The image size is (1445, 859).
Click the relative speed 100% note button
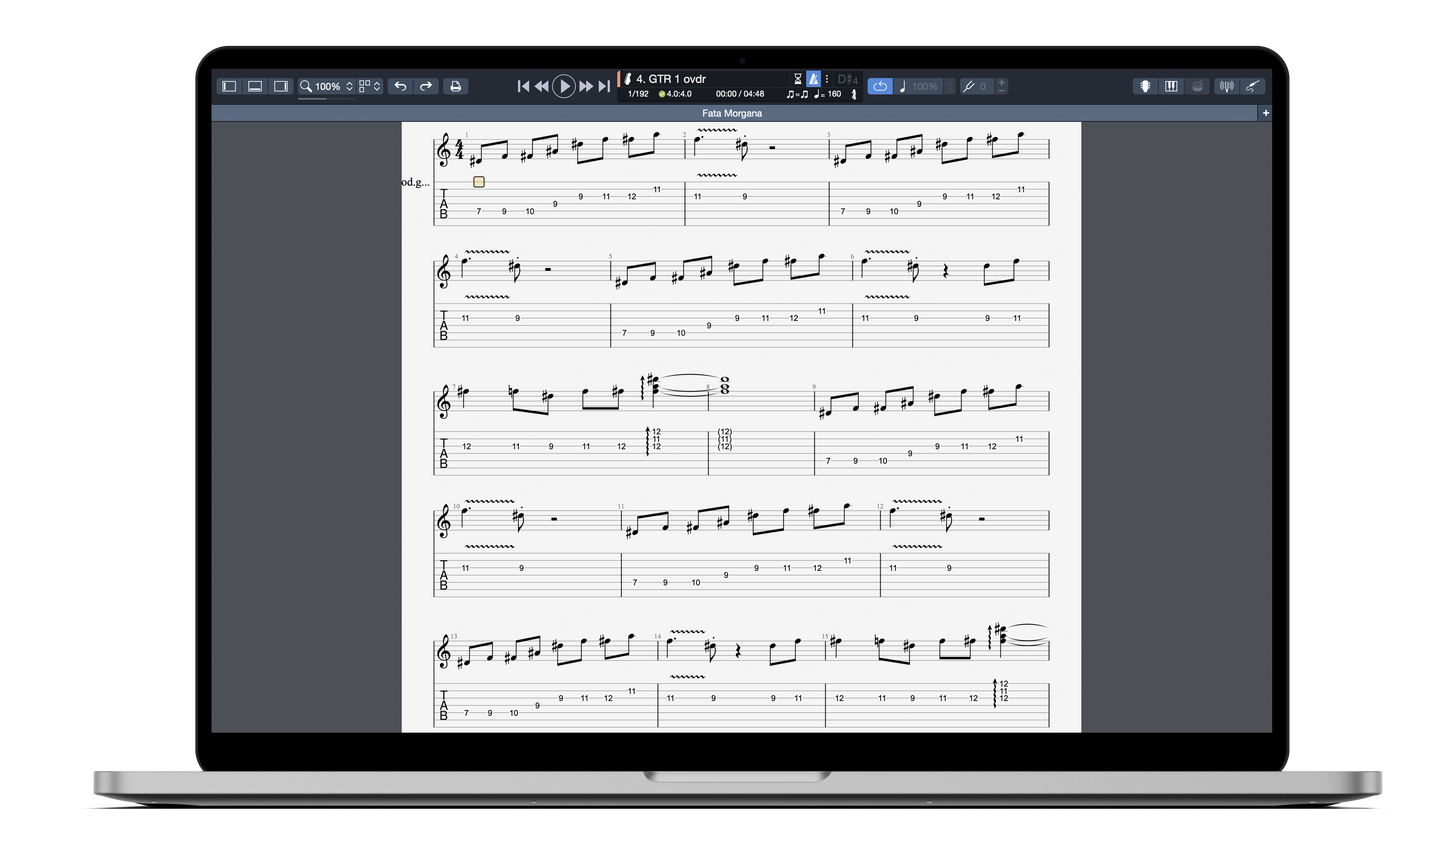[x=919, y=87]
